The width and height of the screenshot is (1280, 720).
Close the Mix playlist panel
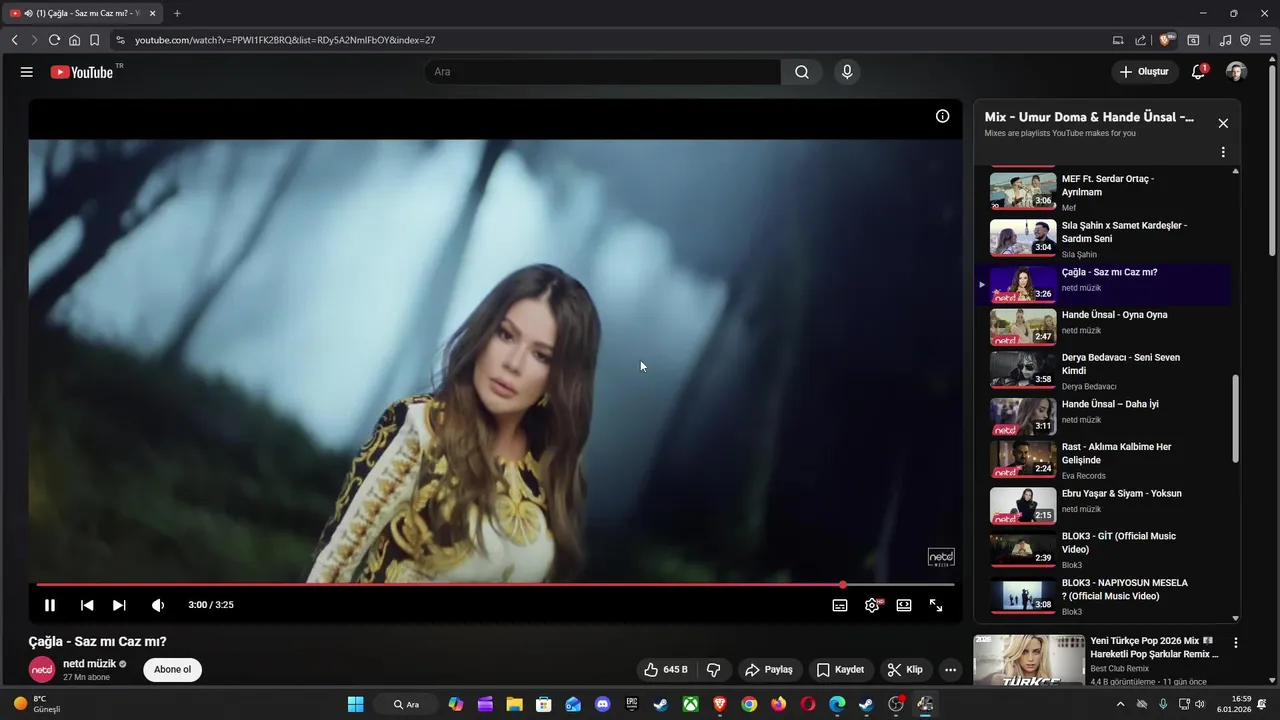[x=1223, y=123]
